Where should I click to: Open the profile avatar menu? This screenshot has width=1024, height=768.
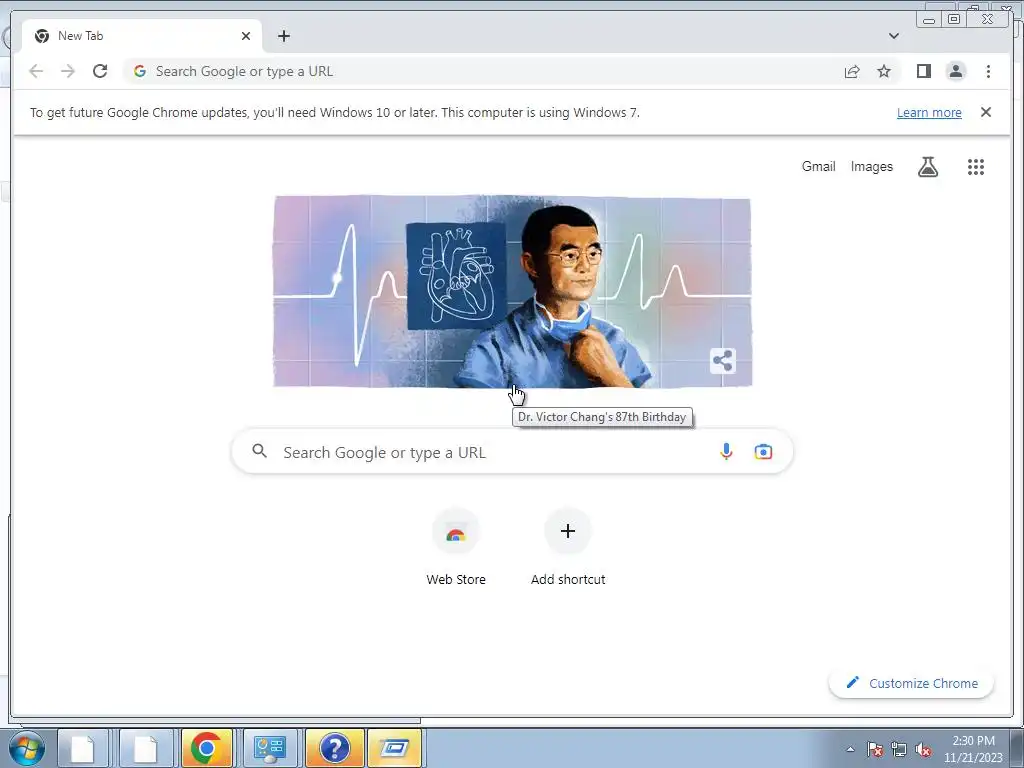point(955,71)
